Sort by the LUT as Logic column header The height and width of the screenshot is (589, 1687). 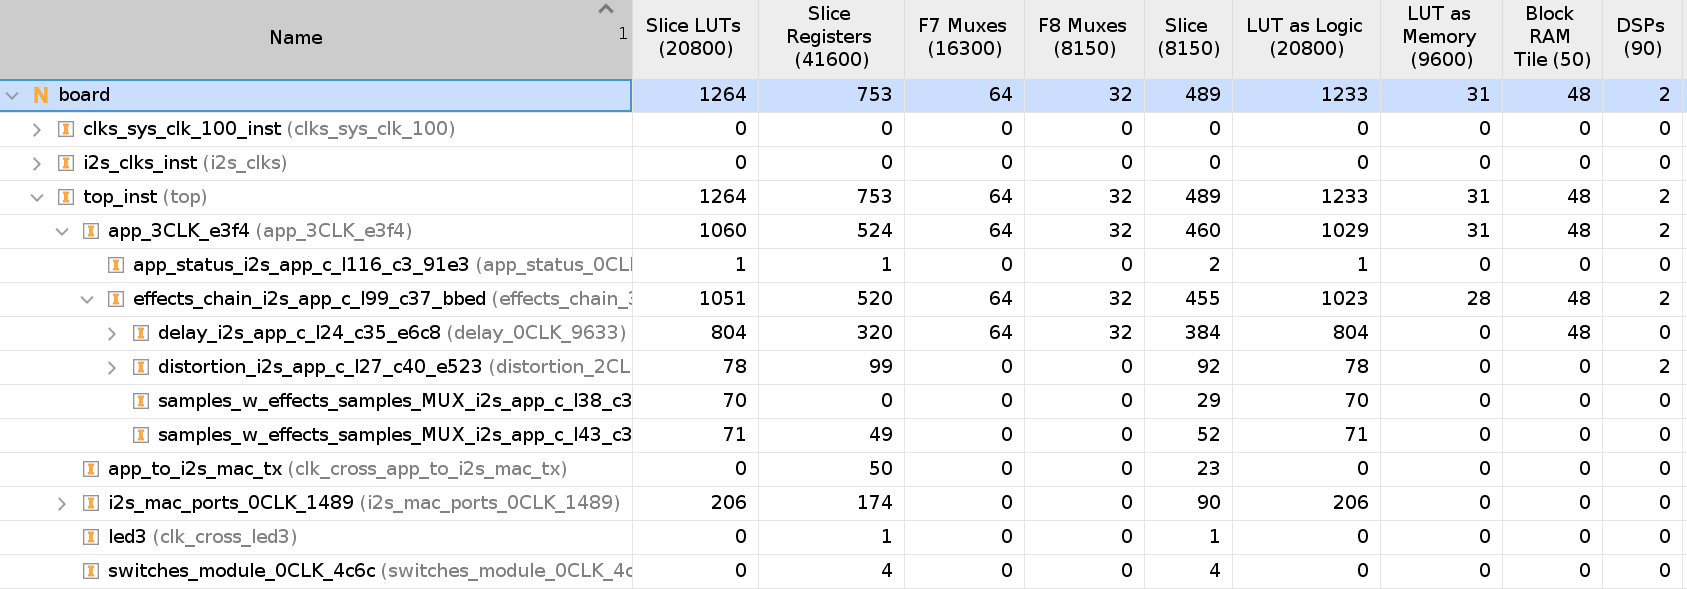[x=1306, y=37]
